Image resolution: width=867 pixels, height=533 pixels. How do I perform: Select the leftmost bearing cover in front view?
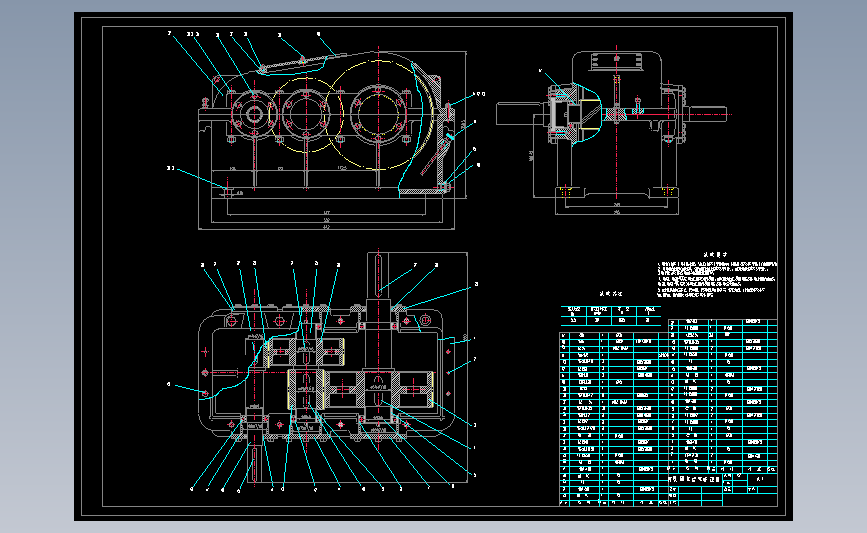pyautogui.click(x=254, y=114)
